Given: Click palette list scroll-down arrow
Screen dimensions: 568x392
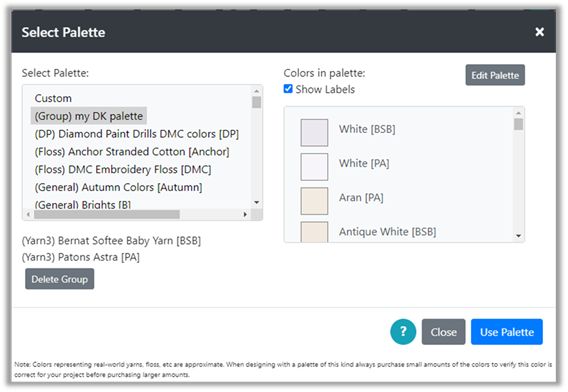Looking at the screenshot, I should click(x=256, y=202).
